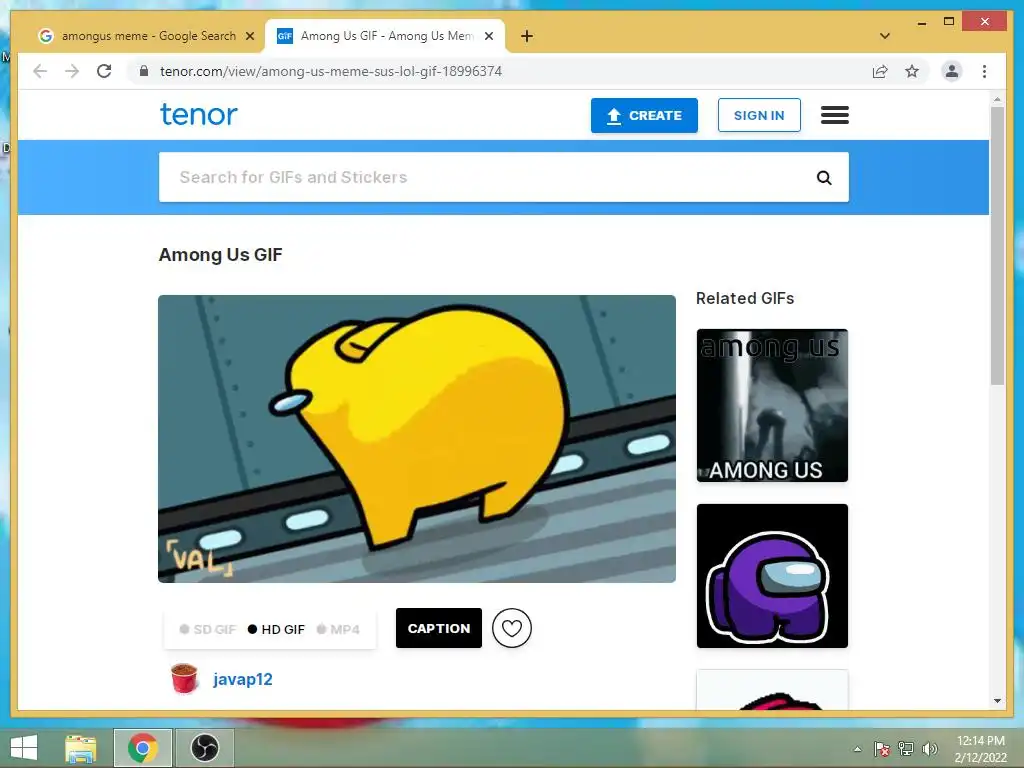
Task: Click the CAPTION button
Action: (439, 628)
